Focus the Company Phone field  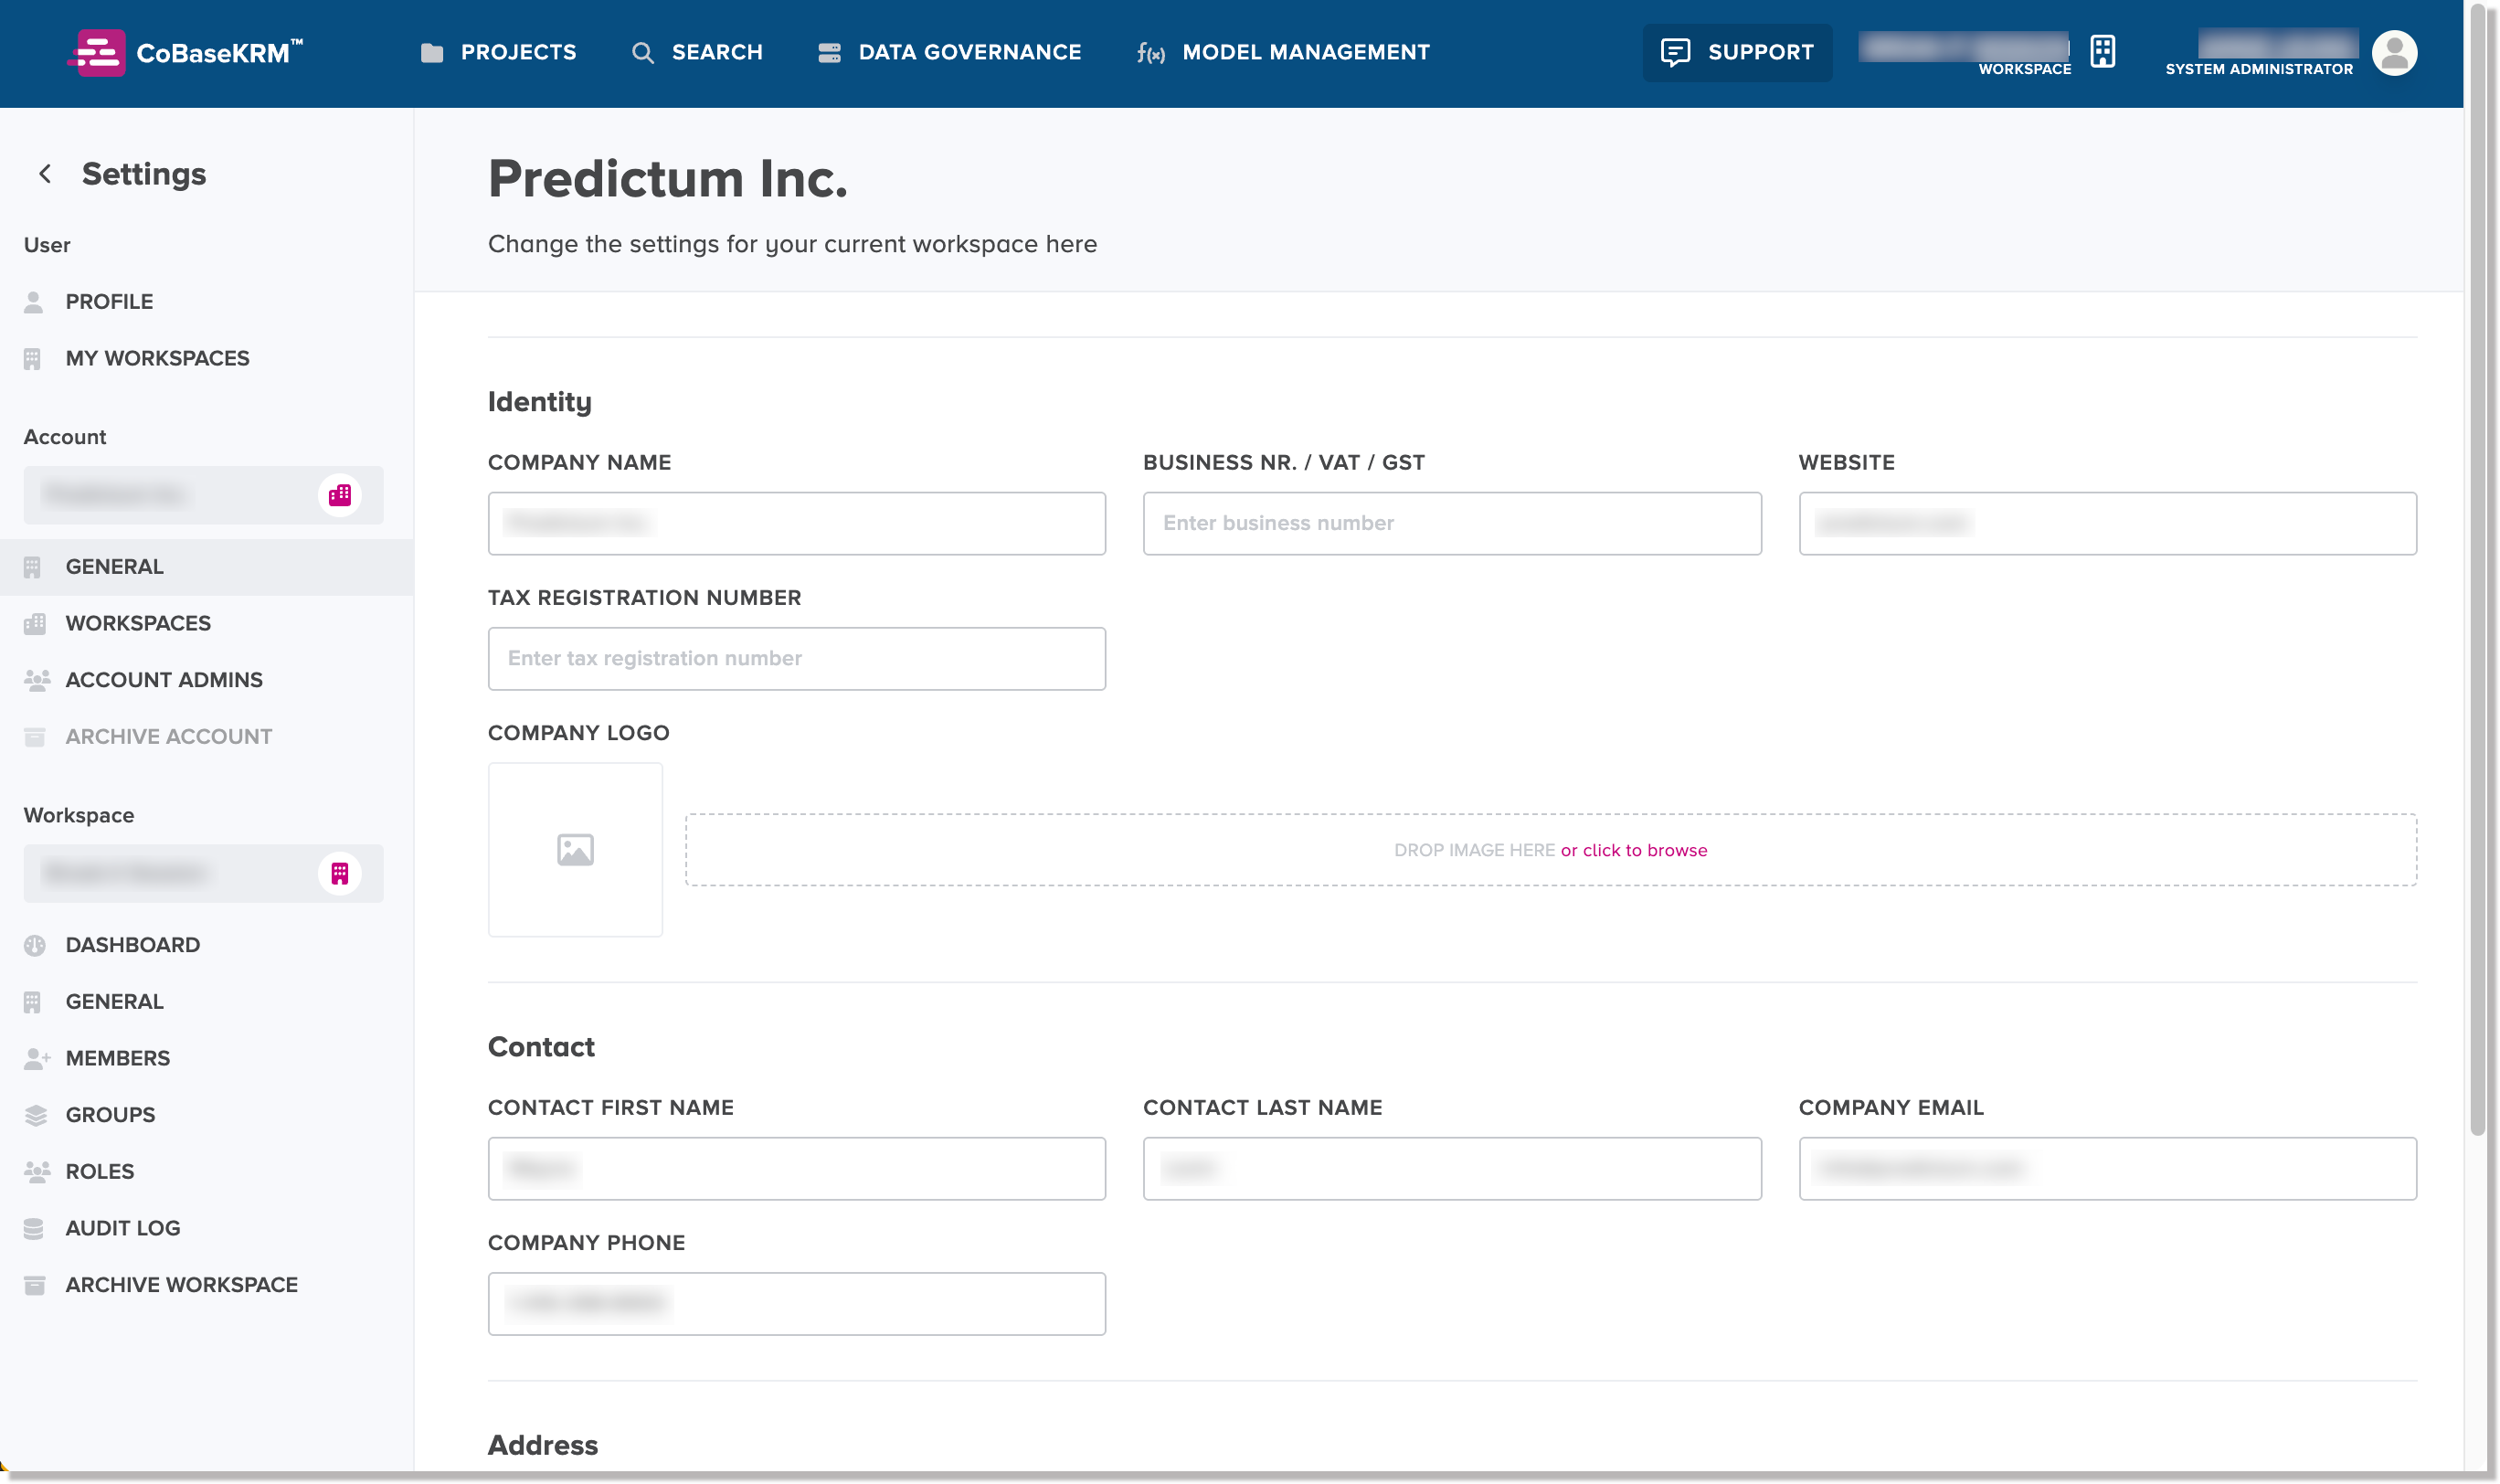796,1303
